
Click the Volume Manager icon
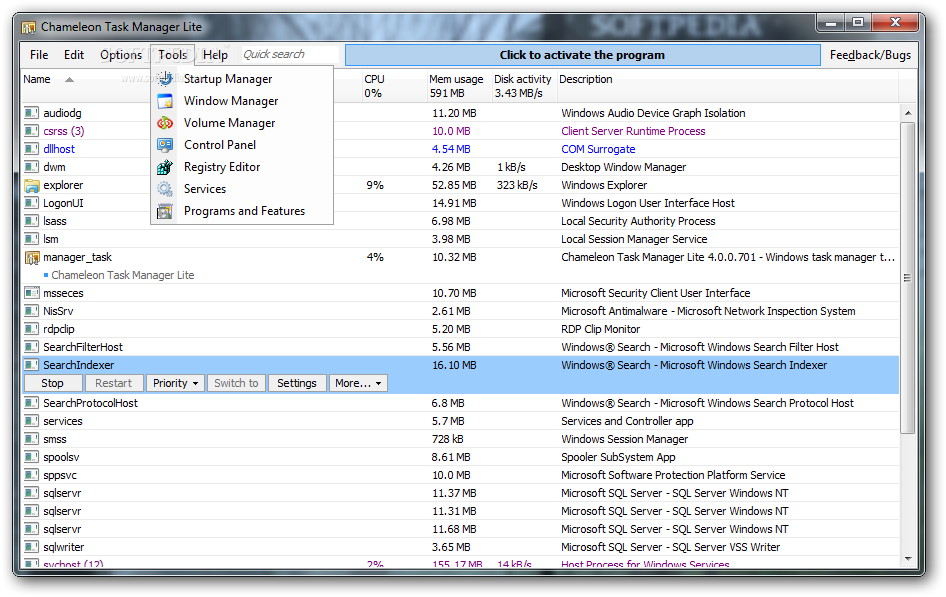(165, 123)
